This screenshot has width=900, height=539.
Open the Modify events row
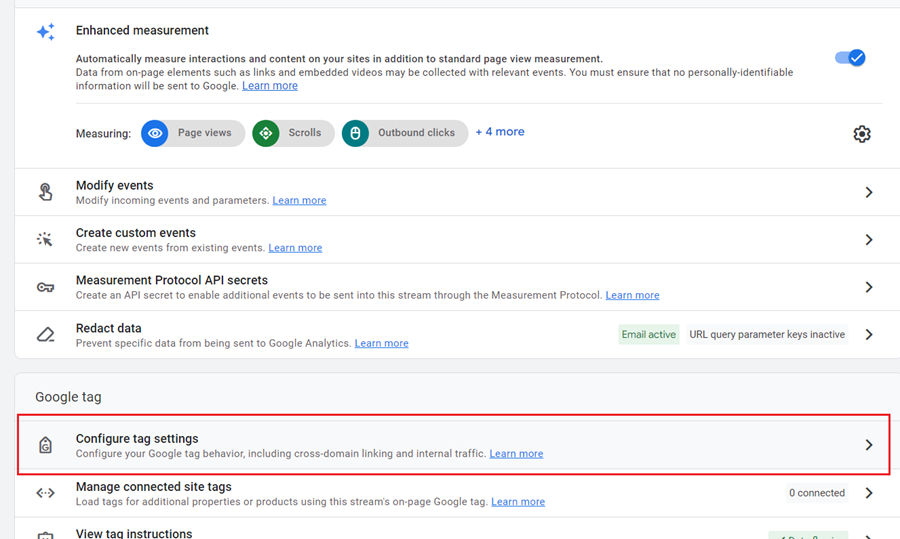457,192
